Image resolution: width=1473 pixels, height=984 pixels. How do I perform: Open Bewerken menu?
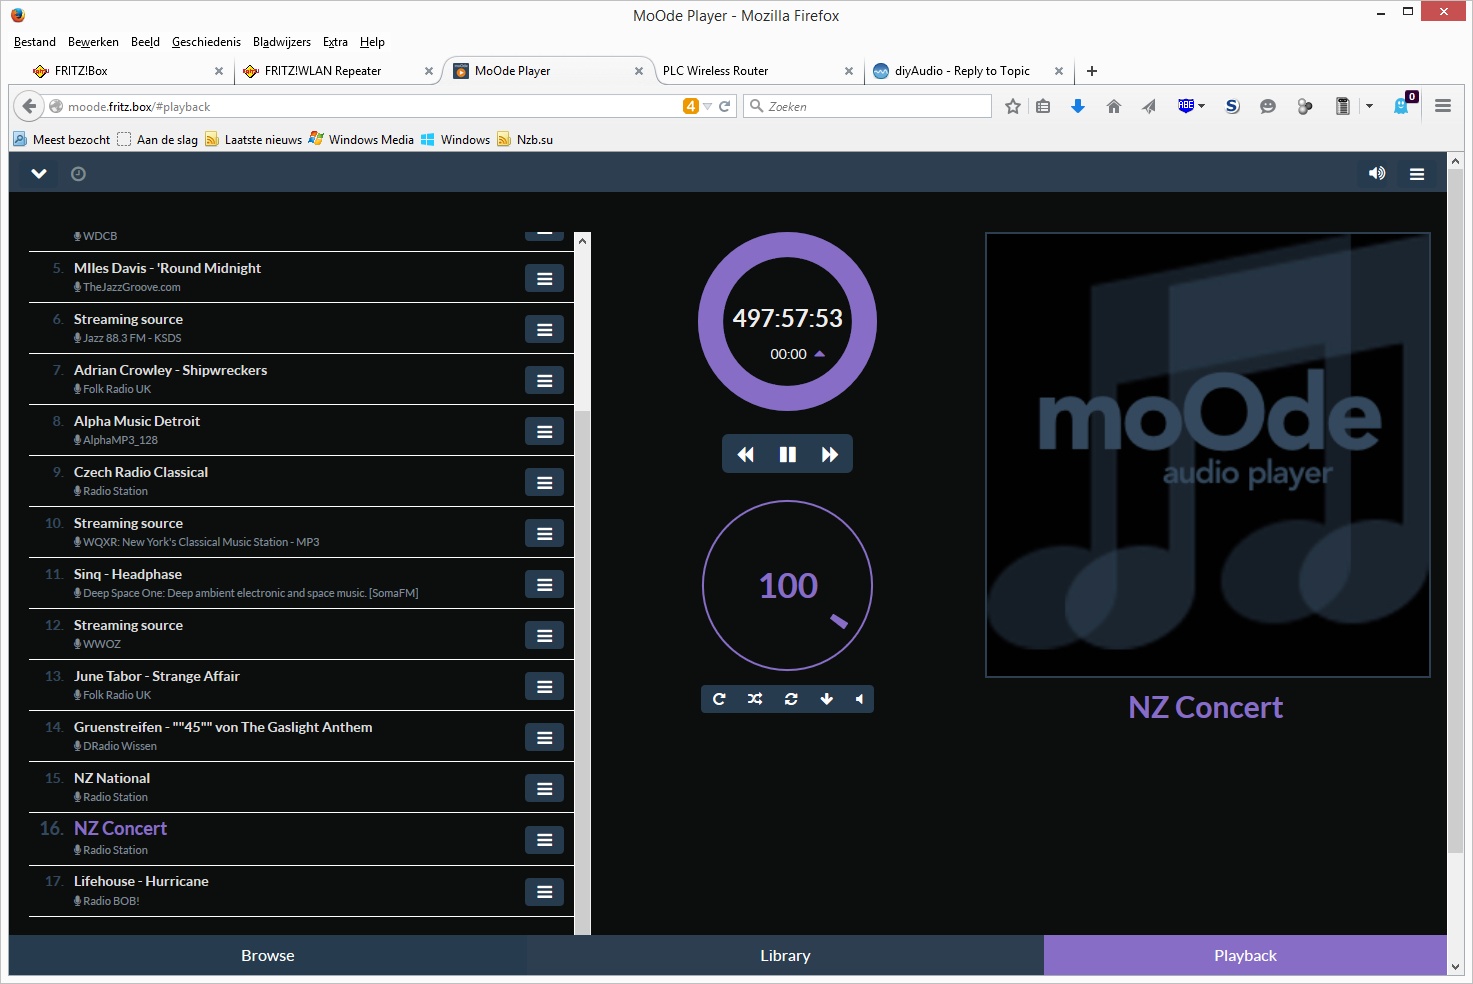[x=93, y=42]
